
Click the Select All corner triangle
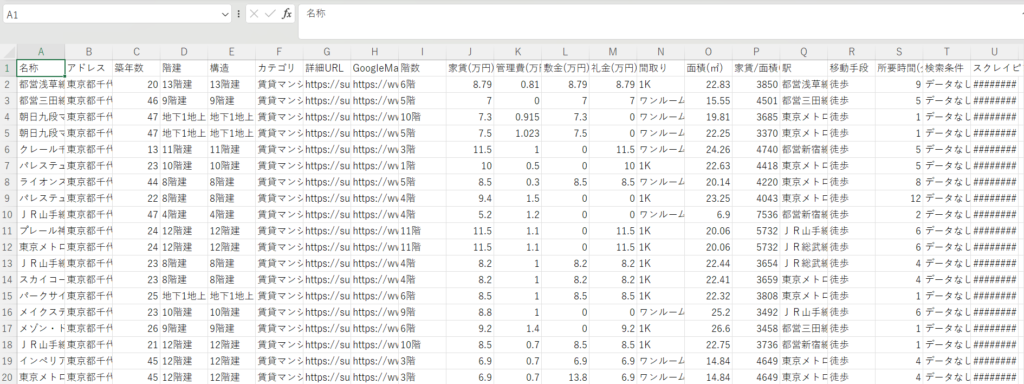click(x=8, y=52)
